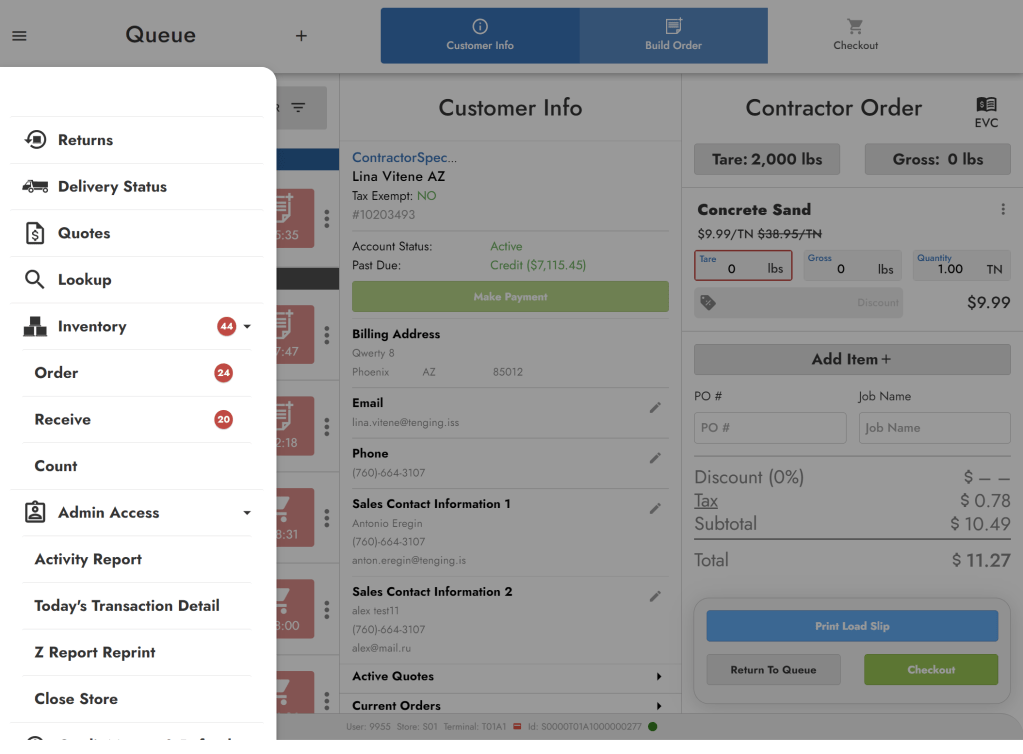Edit the Phone with pencil icon

655,458
